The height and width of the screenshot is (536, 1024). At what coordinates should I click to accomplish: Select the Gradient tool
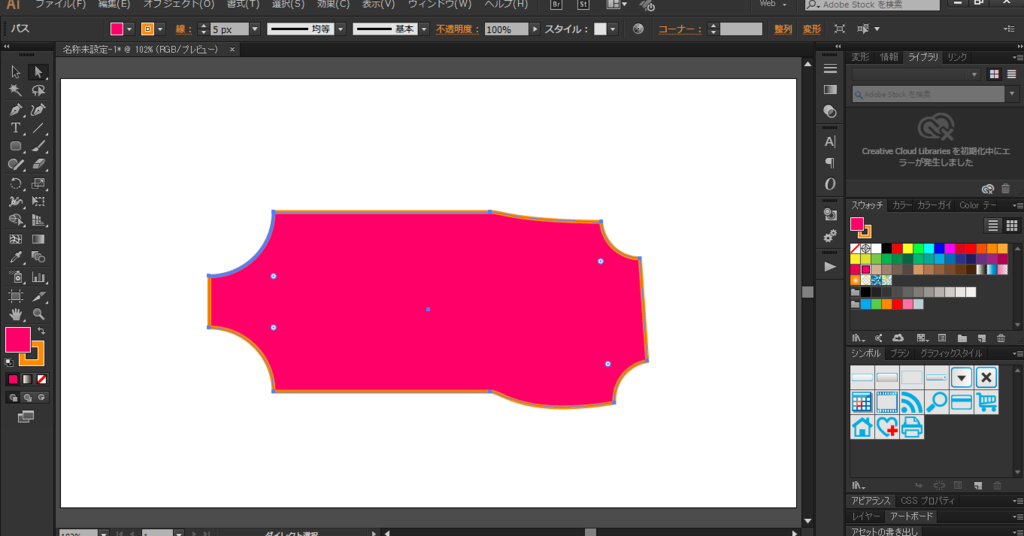[x=38, y=239]
